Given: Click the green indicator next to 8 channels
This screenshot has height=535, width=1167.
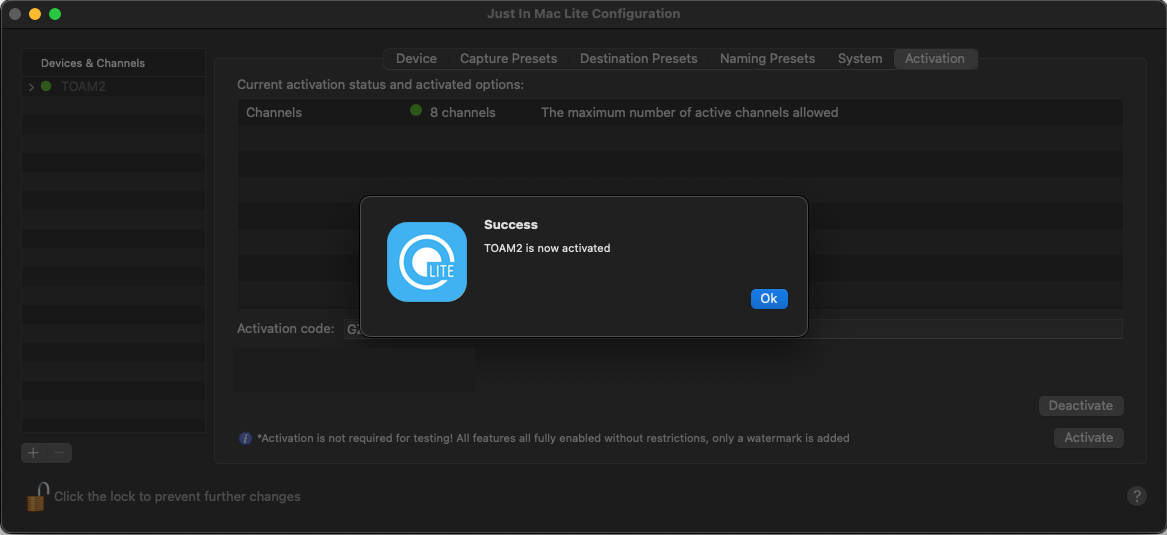Looking at the screenshot, I should [x=416, y=111].
